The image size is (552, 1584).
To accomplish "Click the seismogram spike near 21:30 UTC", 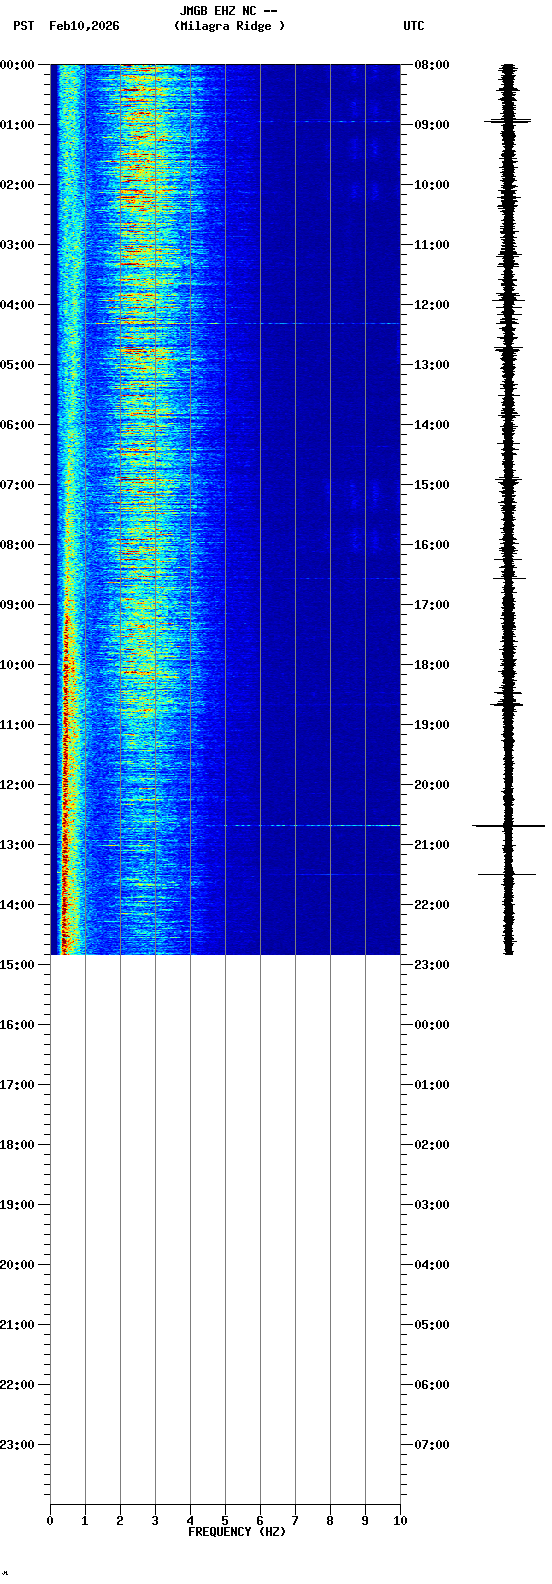I will (x=507, y=874).
